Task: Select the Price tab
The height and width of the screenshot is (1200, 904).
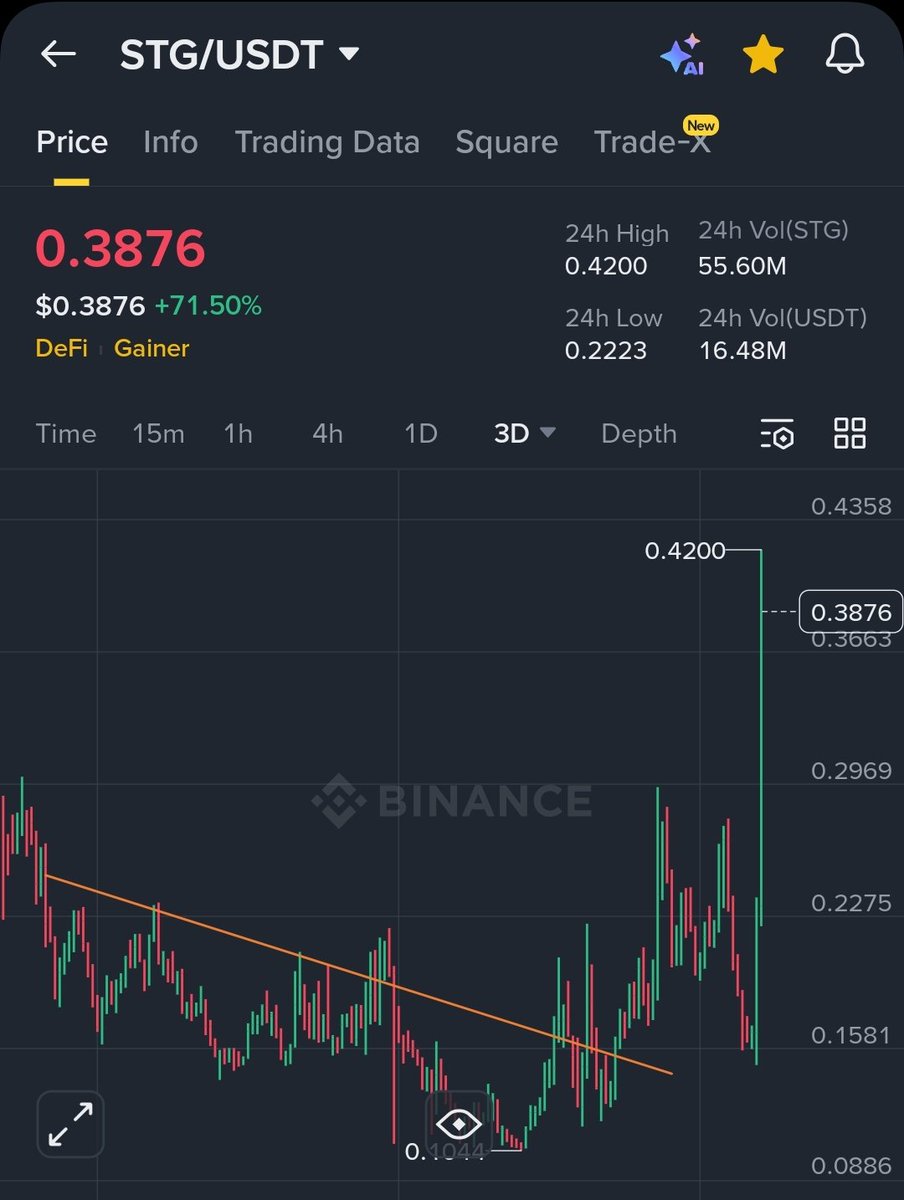Action: pos(72,142)
